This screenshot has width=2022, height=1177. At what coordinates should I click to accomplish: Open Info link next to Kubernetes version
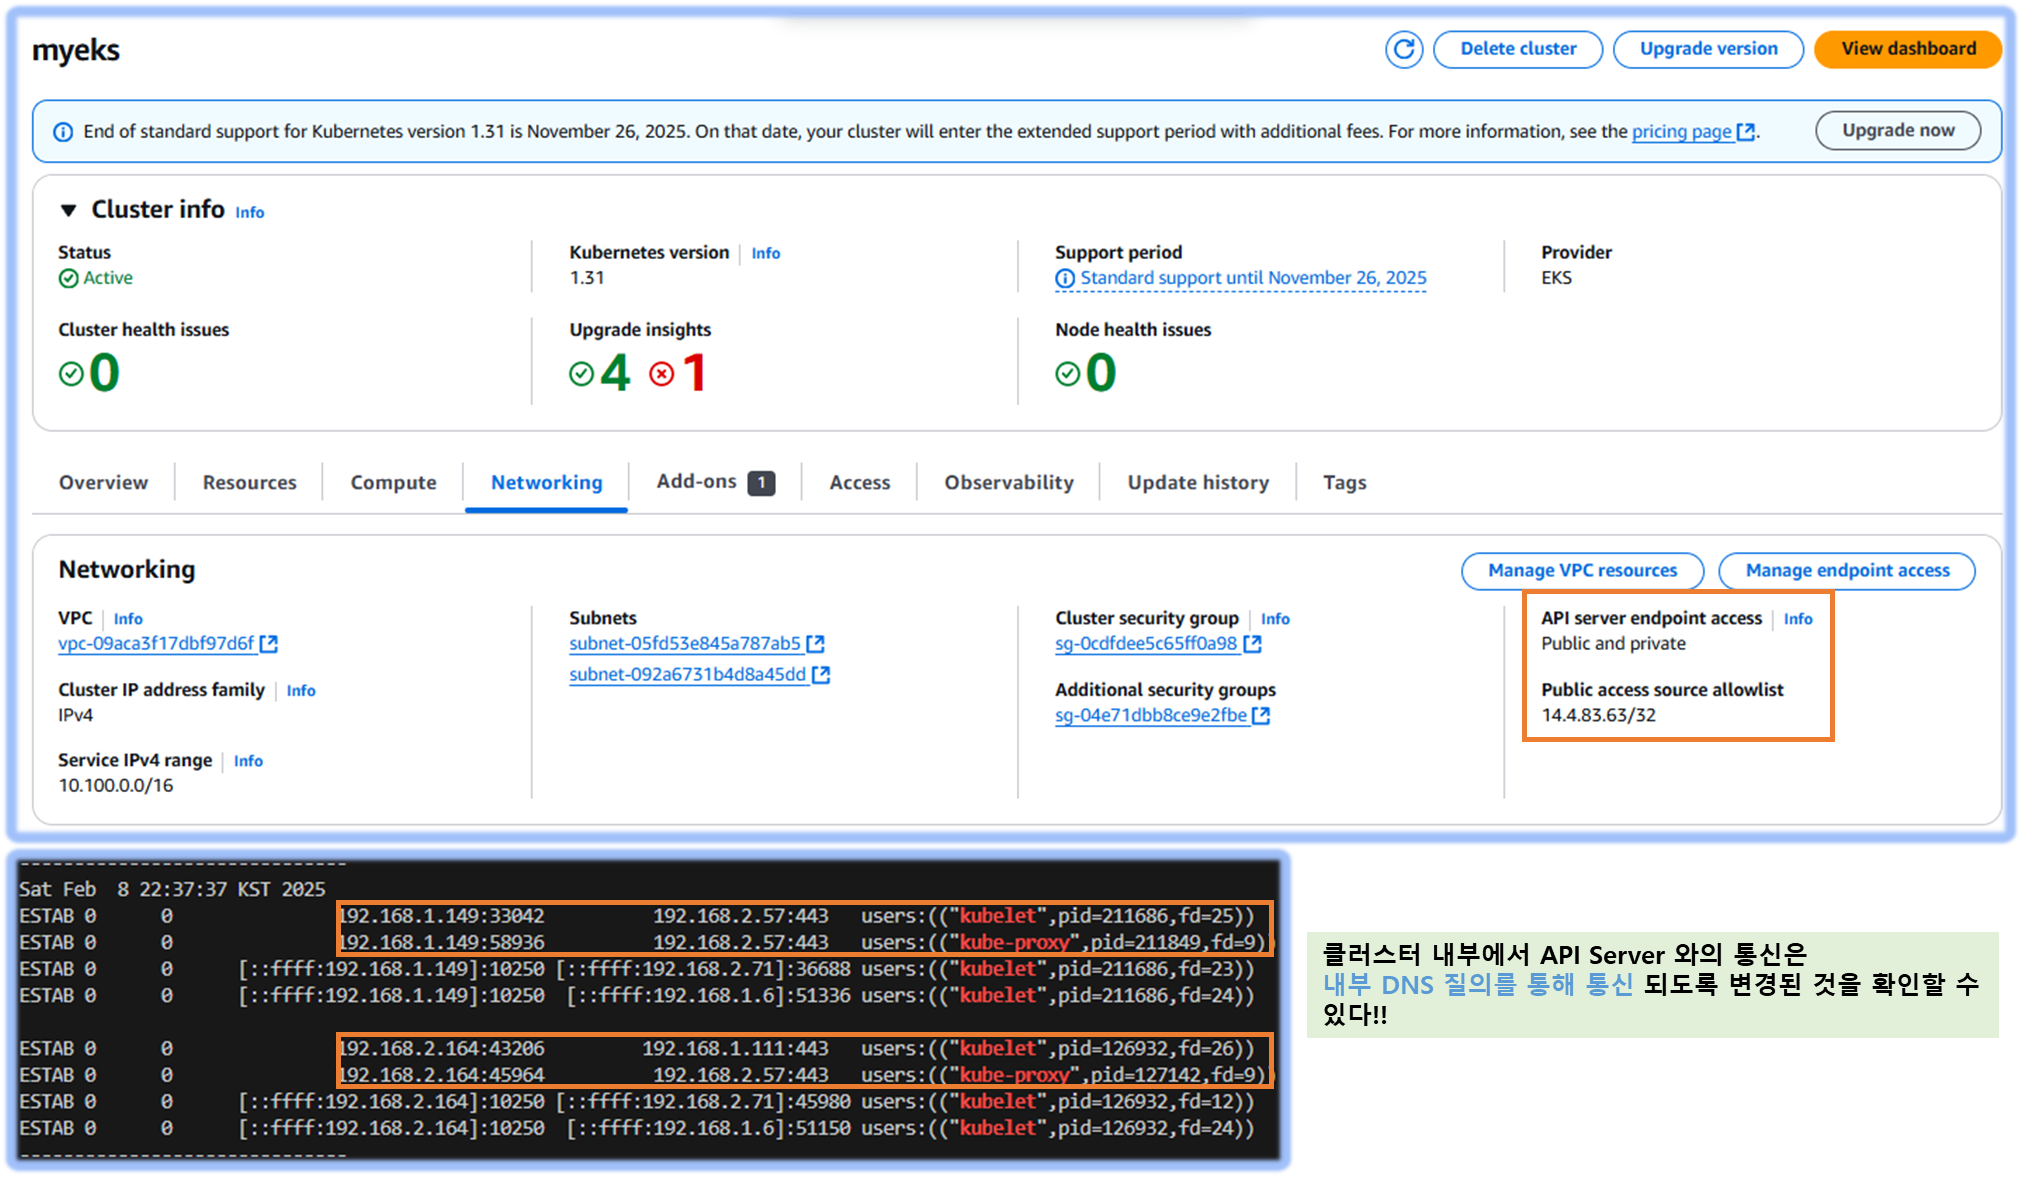coord(765,253)
